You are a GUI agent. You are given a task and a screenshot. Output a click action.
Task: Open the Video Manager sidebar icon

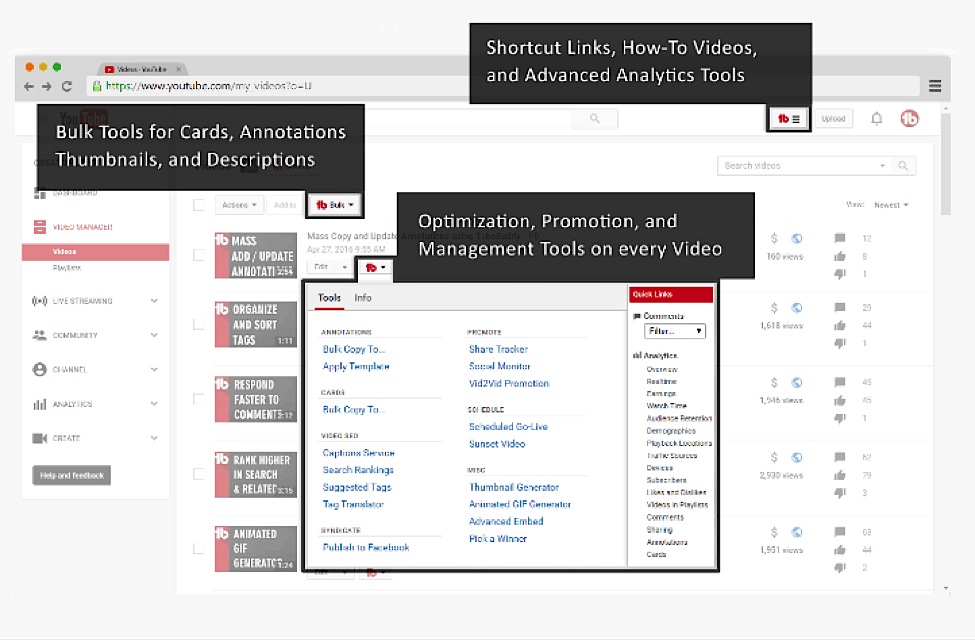tap(40, 227)
